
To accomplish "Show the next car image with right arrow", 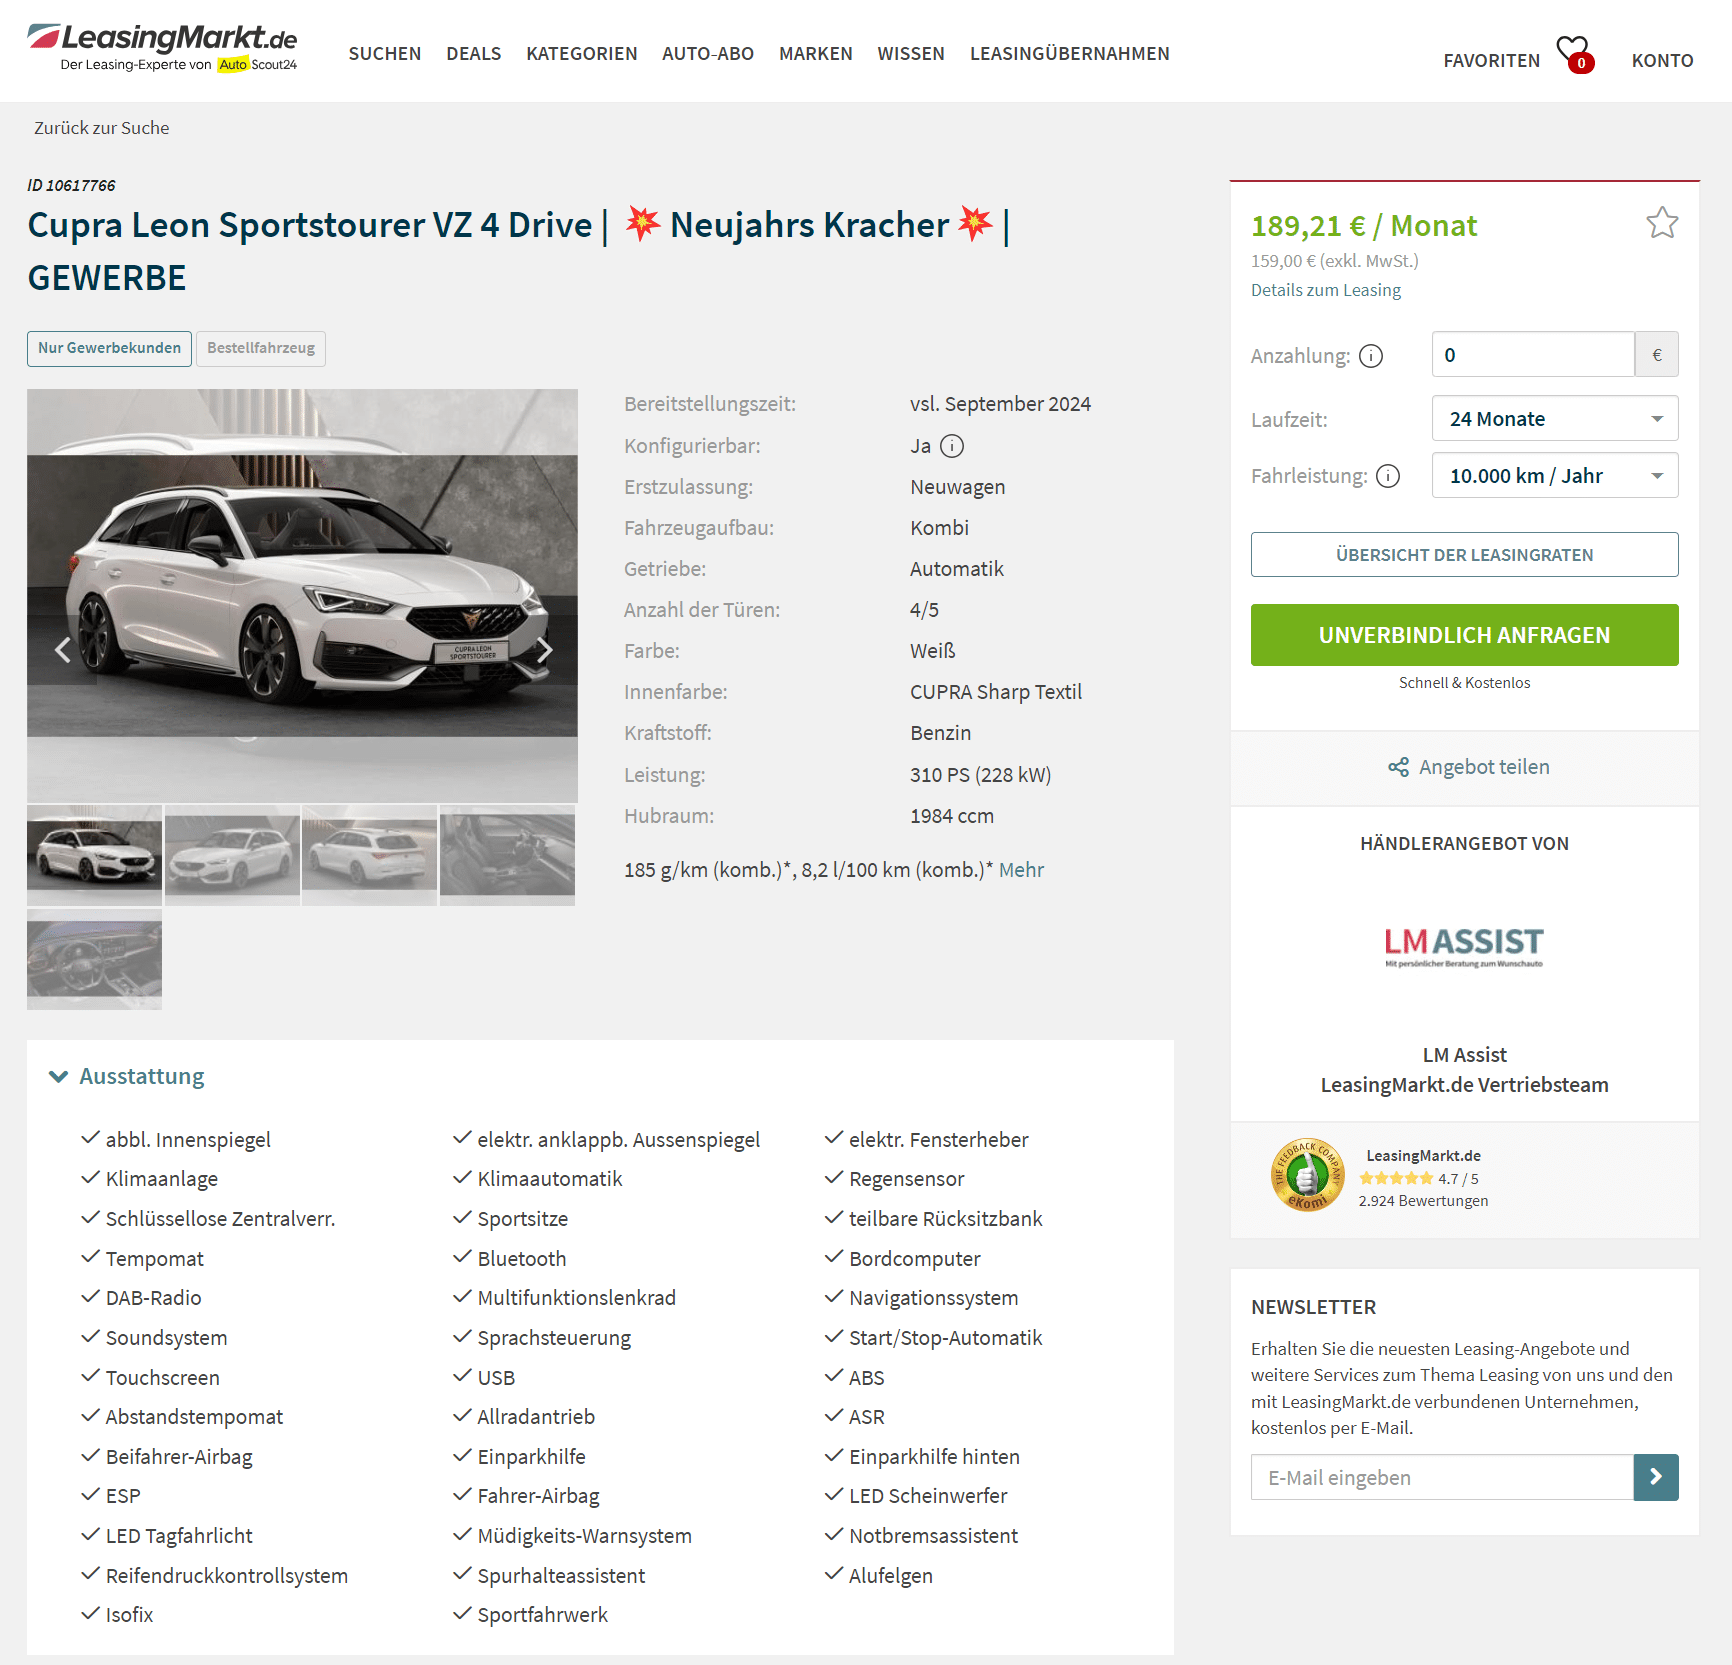I will [x=544, y=650].
